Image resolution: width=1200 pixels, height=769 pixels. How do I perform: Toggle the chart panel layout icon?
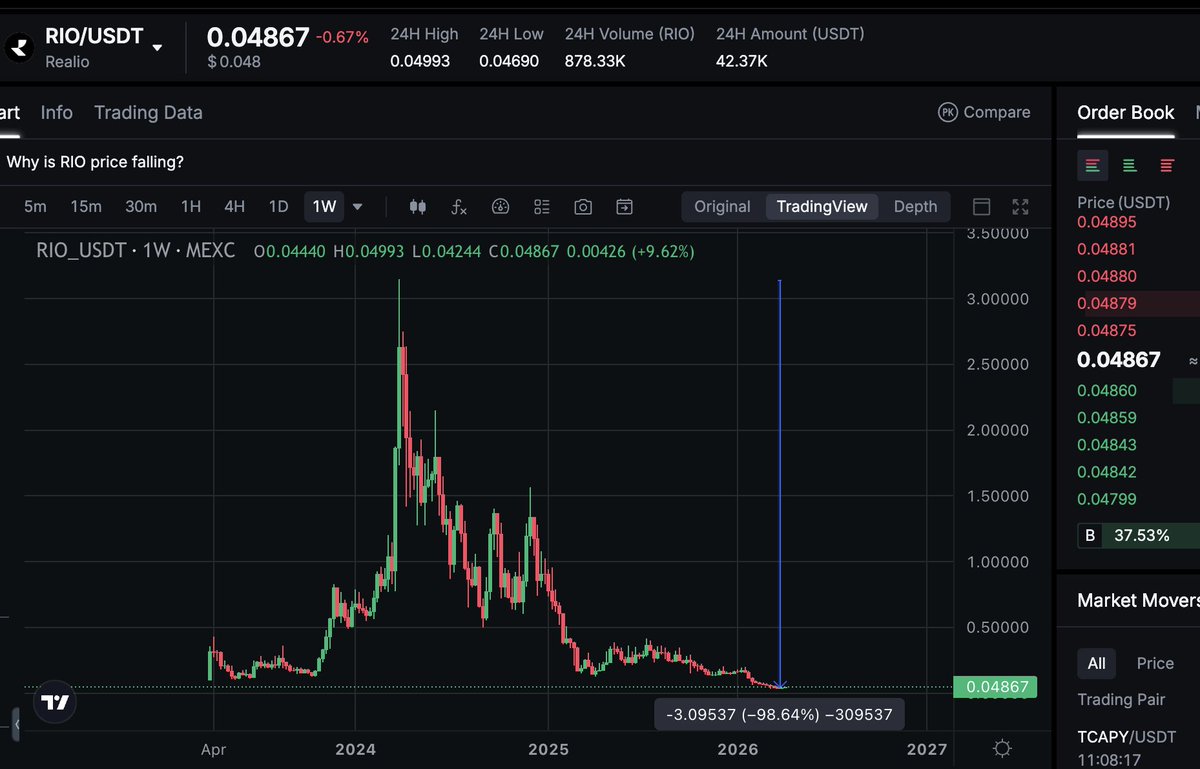pos(982,207)
